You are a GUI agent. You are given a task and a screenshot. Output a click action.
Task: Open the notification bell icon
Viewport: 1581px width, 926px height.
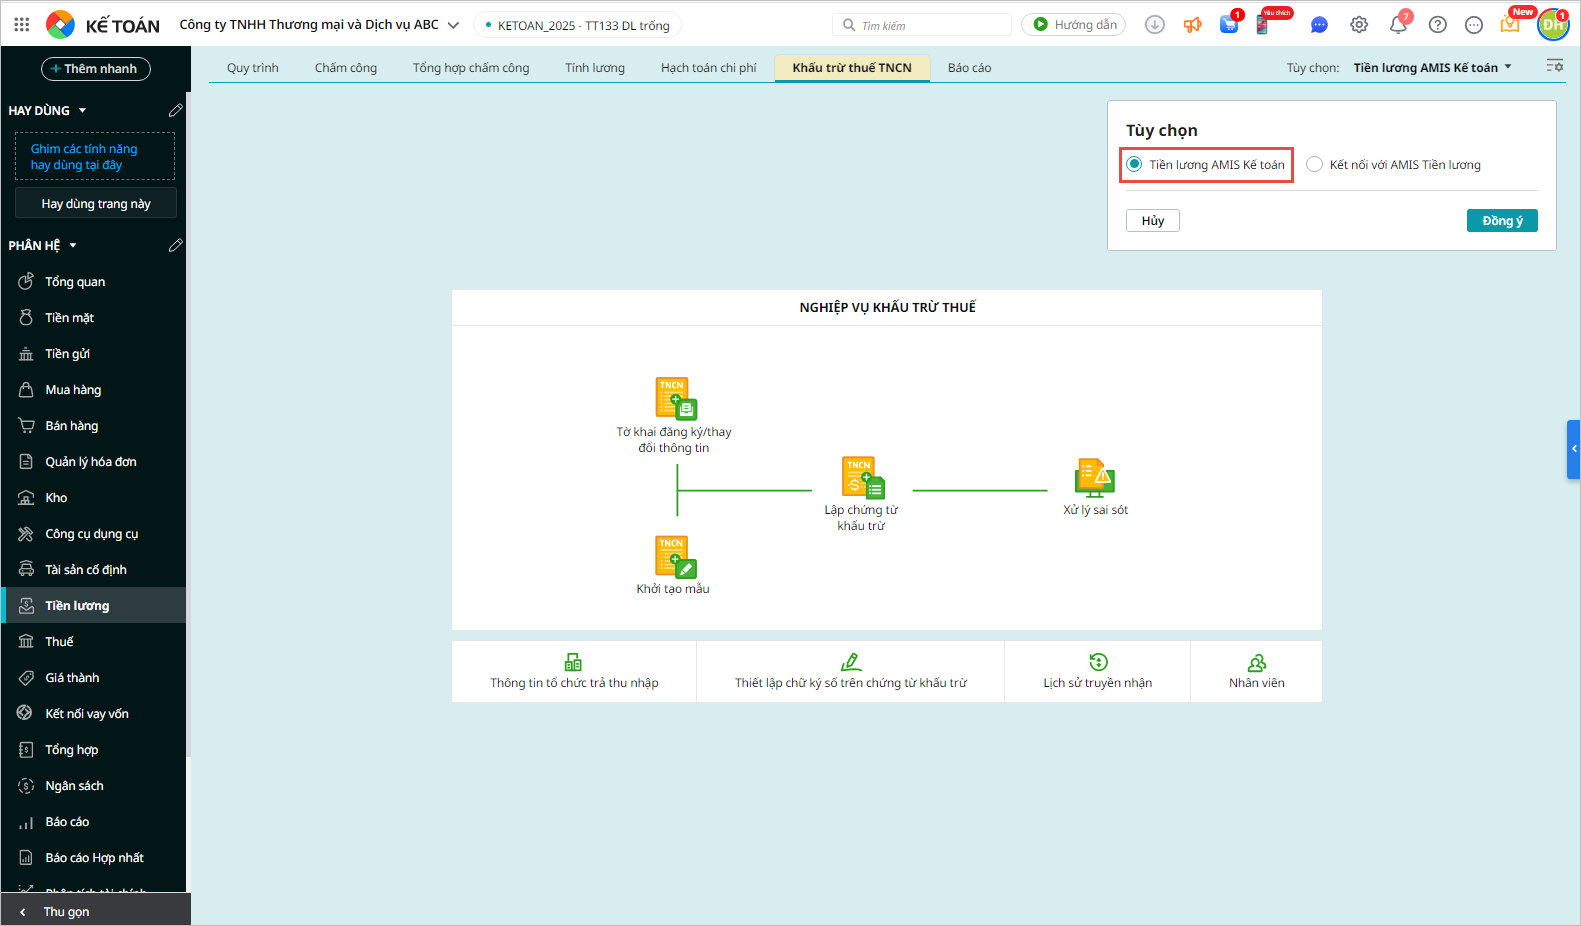pyautogui.click(x=1398, y=25)
